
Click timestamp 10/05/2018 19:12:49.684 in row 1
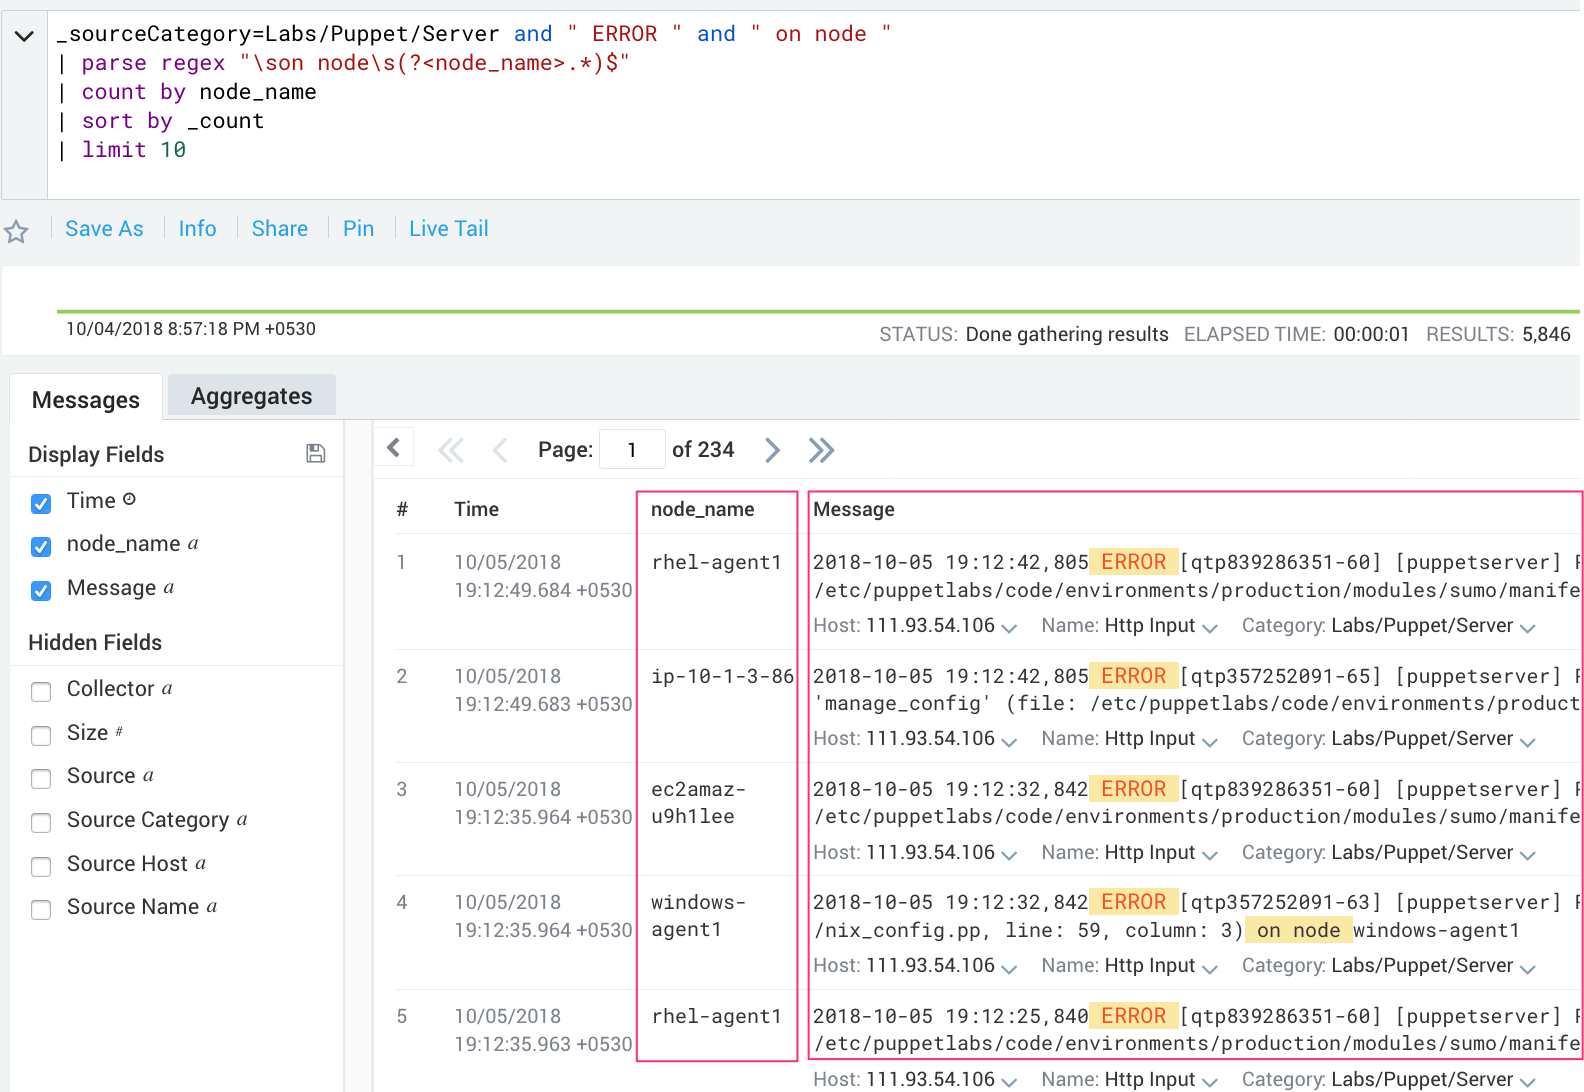pos(543,577)
